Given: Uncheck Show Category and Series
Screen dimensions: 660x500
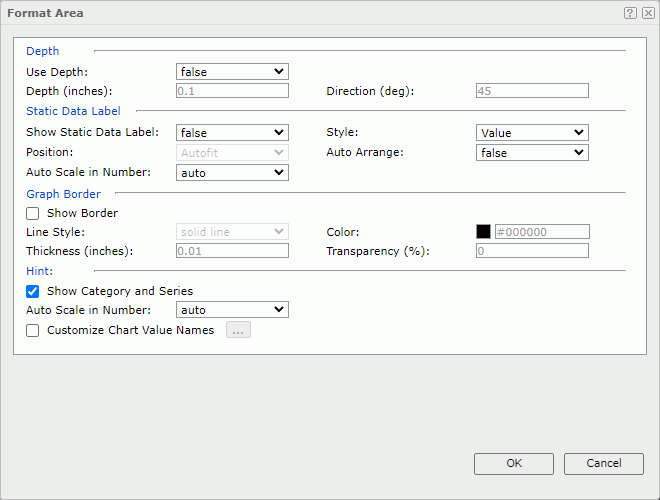Looking at the screenshot, I should pos(33,291).
